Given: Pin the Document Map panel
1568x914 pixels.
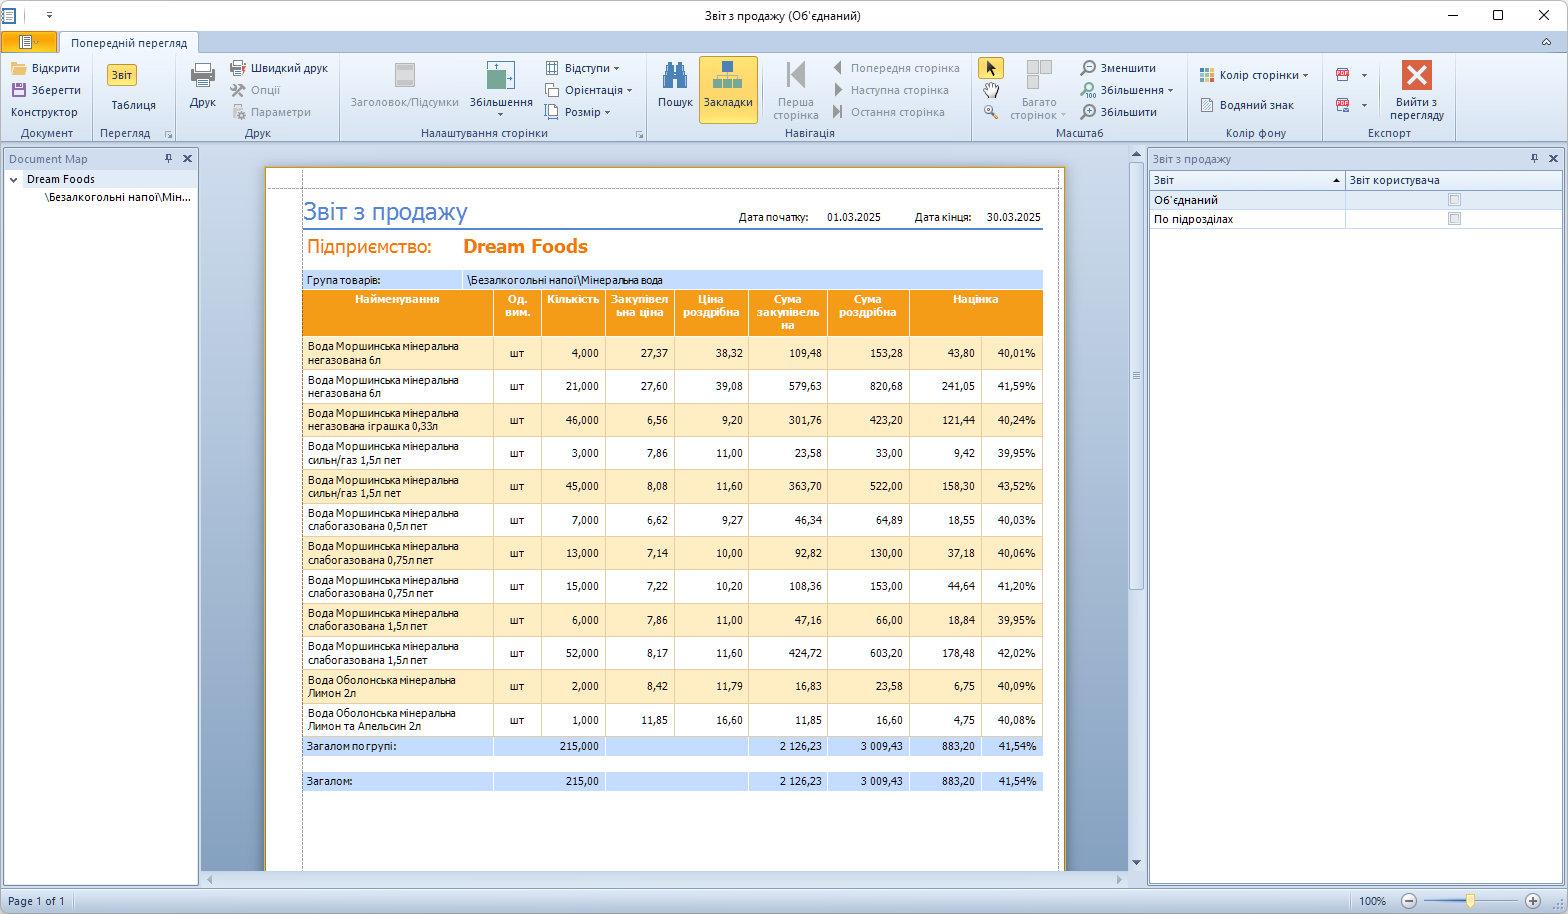Looking at the screenshot, I should [169, 158].
